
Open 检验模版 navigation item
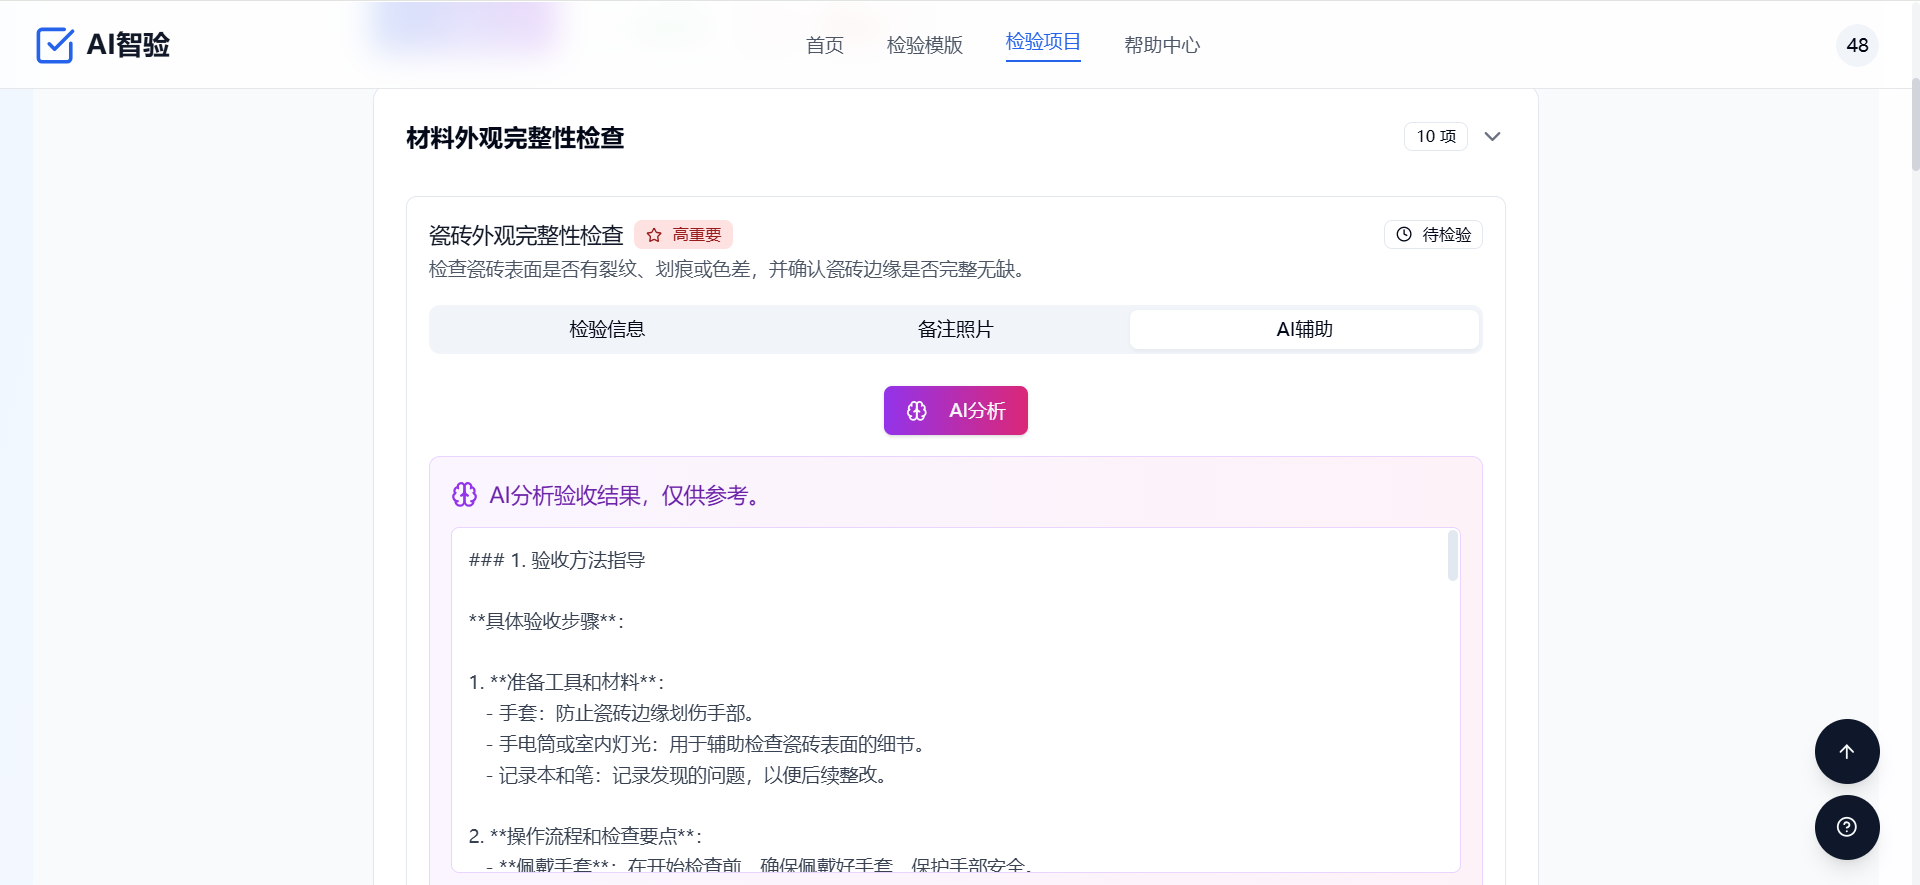coord(924,45)
